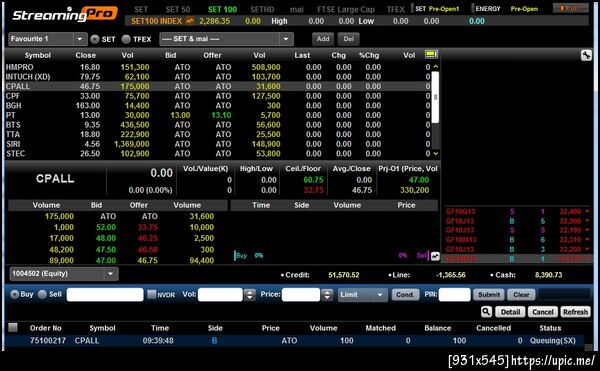Viewport: 600px width, 371px height.
Task: Click the Cash value 8,390.73
Action: pyautogui.click(x=548, y=275)
